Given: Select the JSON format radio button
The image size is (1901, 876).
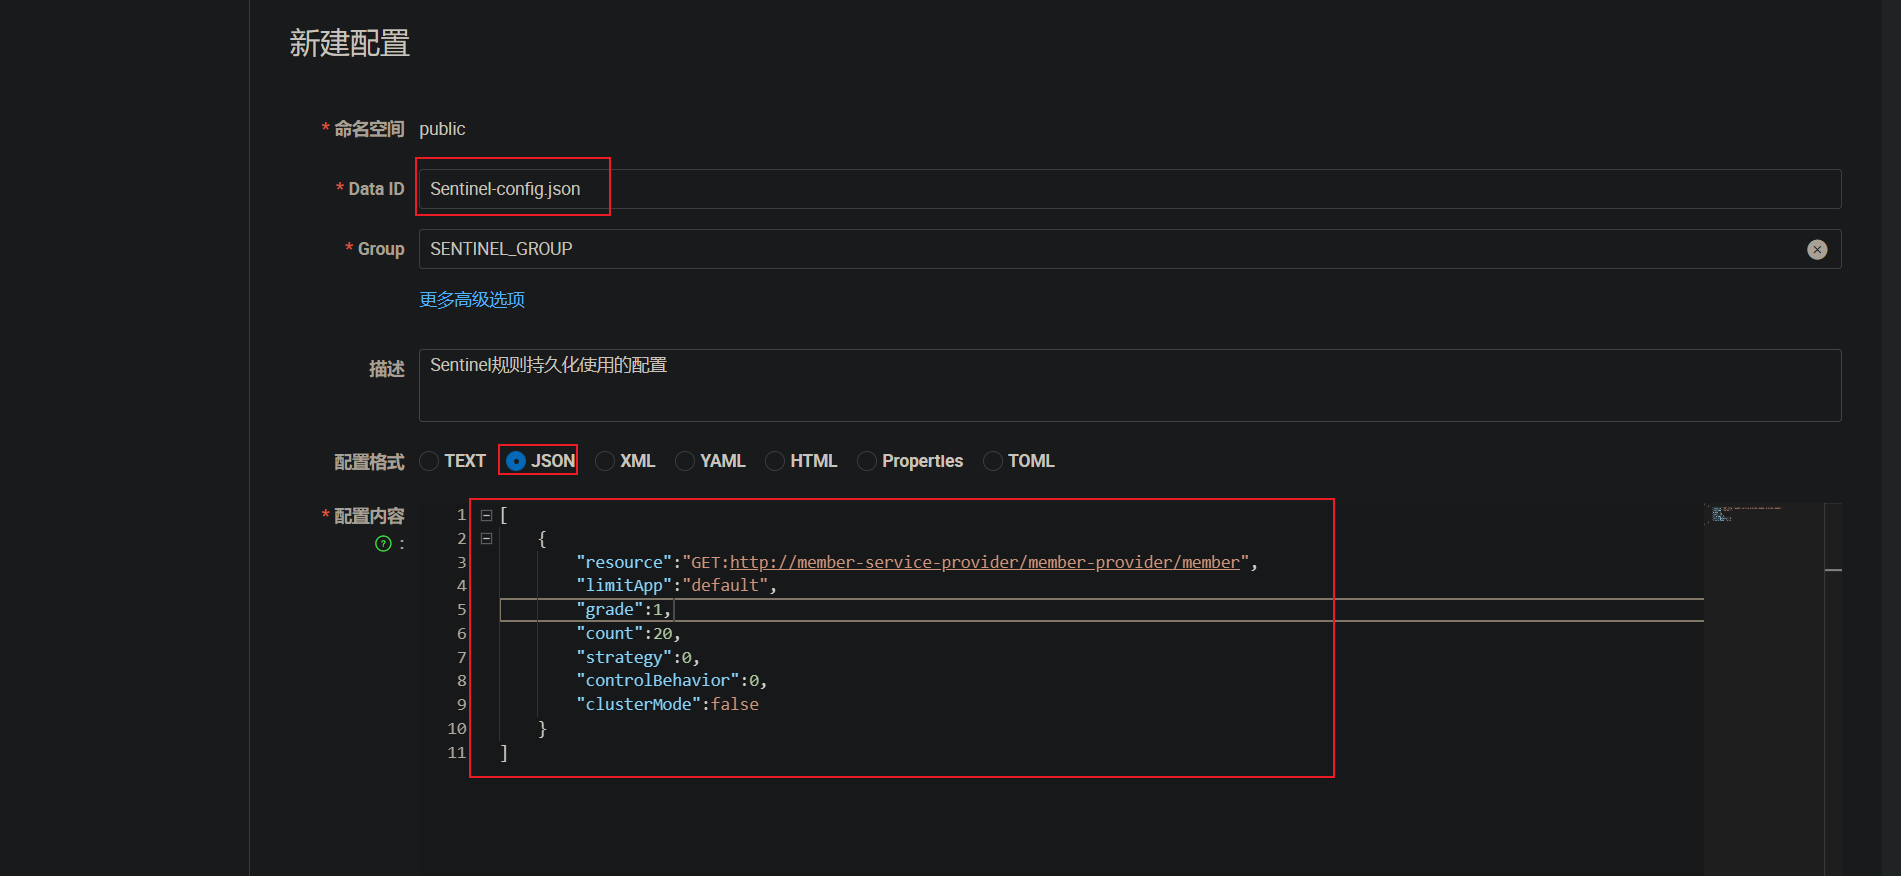Looking at the screenshot, I should (516, 461).
